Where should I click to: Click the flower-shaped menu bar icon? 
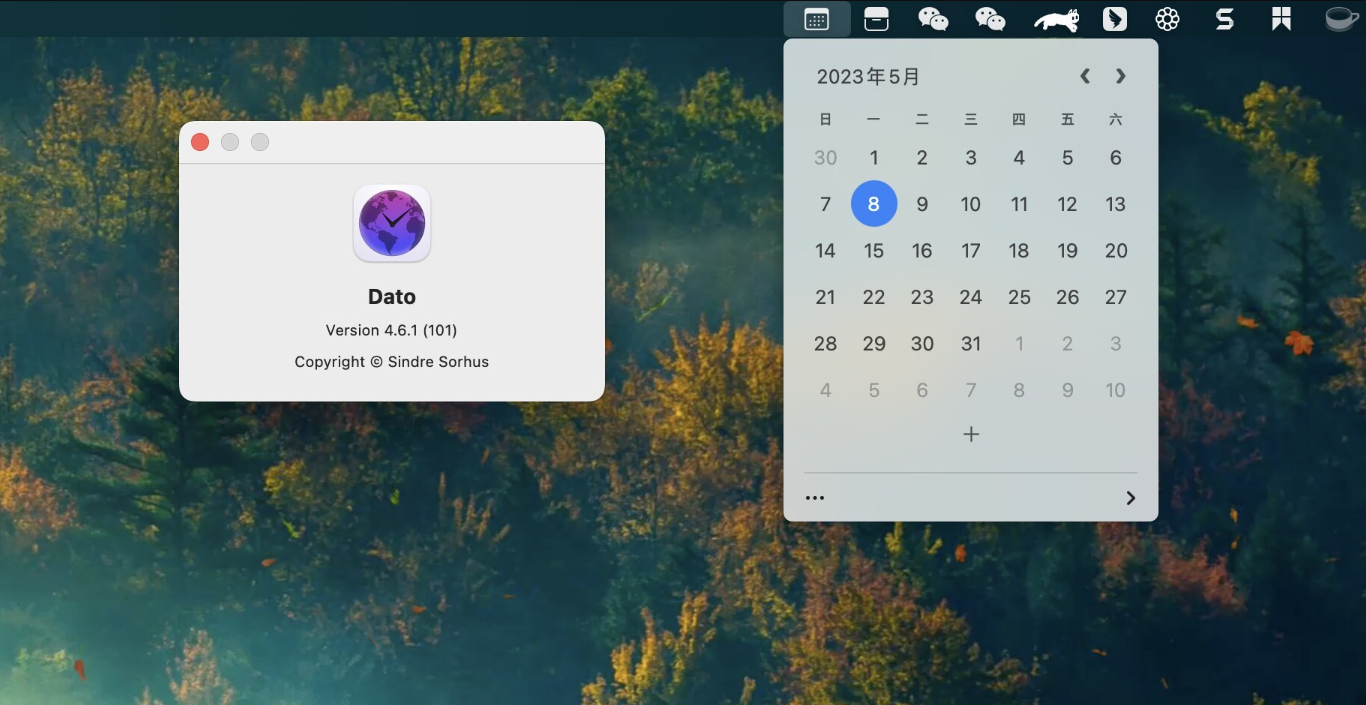(1167, 18)
